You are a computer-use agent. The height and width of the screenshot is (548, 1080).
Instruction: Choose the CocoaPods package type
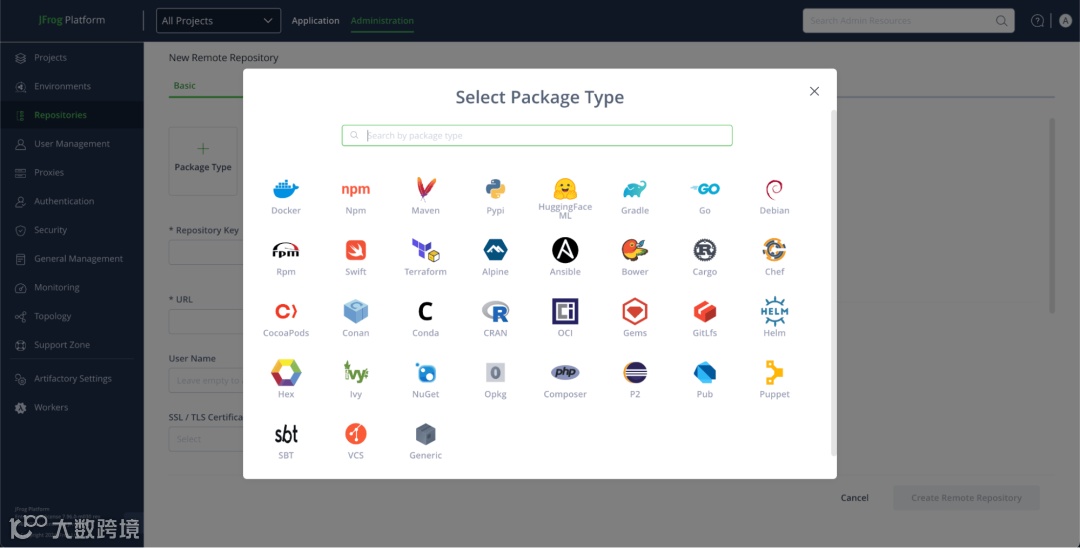click(286, 319)
